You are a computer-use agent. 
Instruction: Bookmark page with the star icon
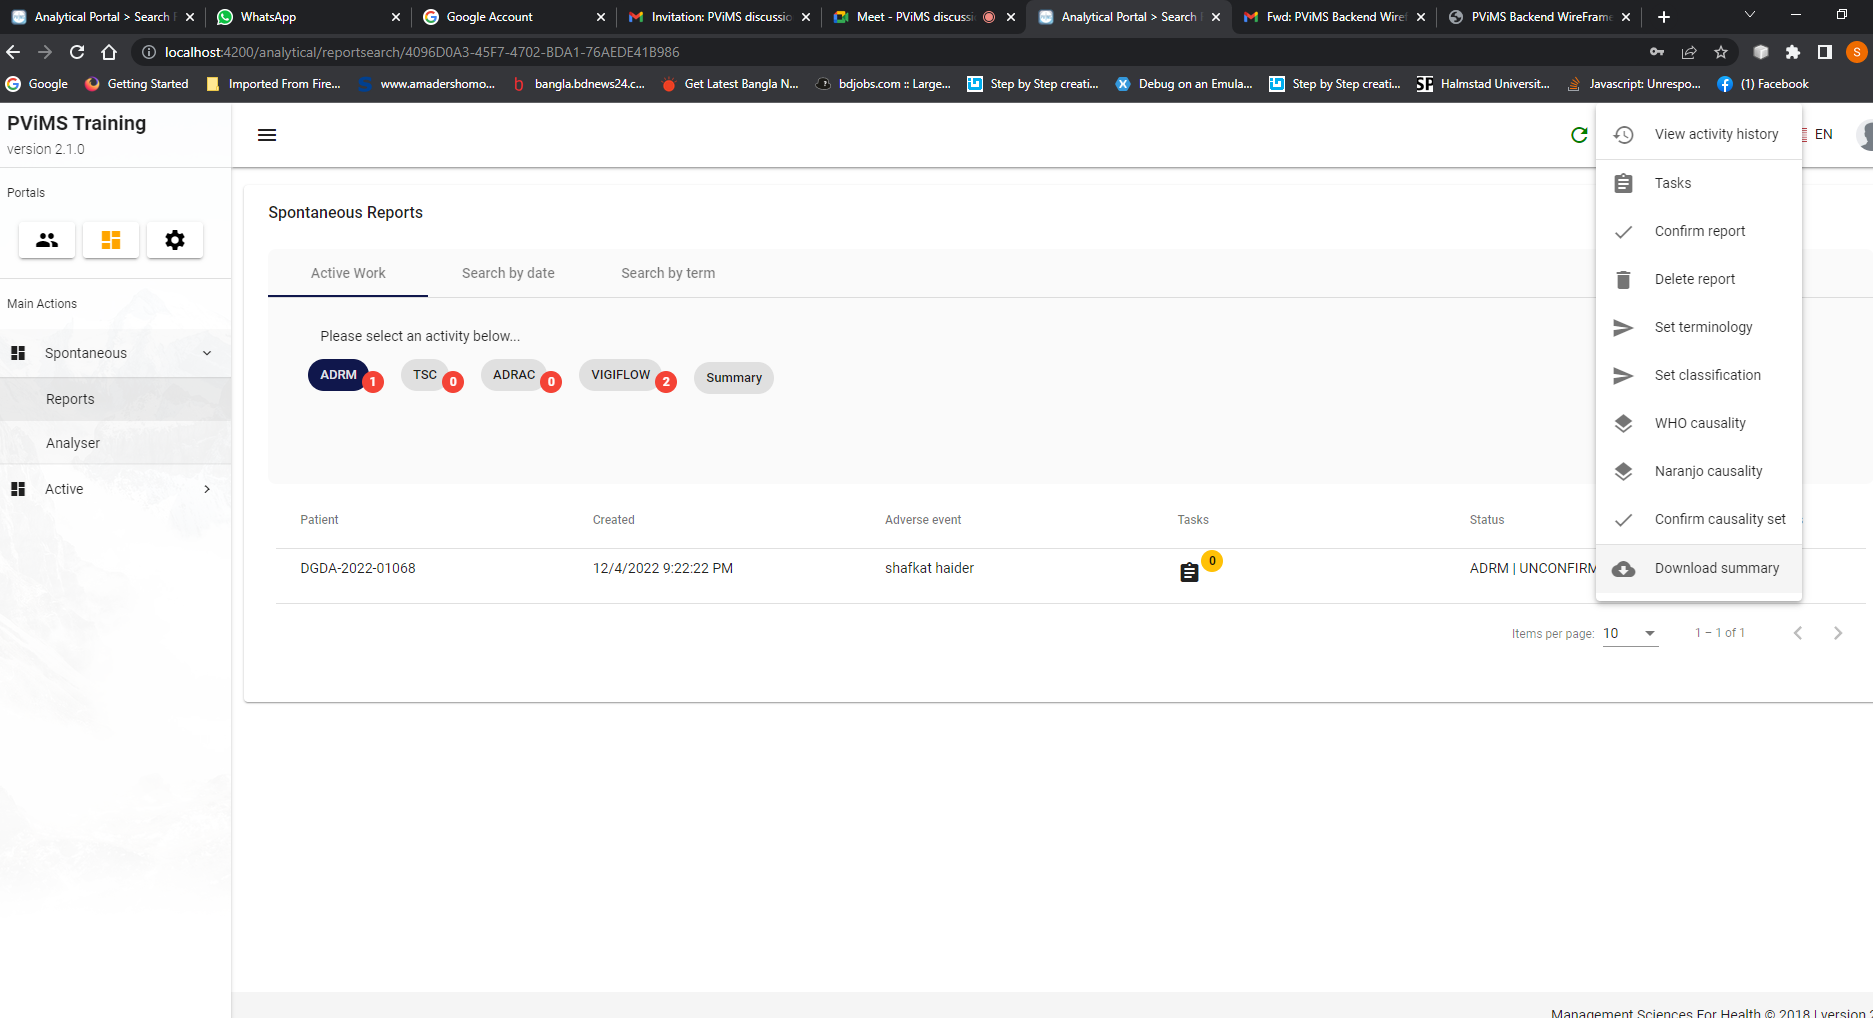click(x=1721, y=52)
